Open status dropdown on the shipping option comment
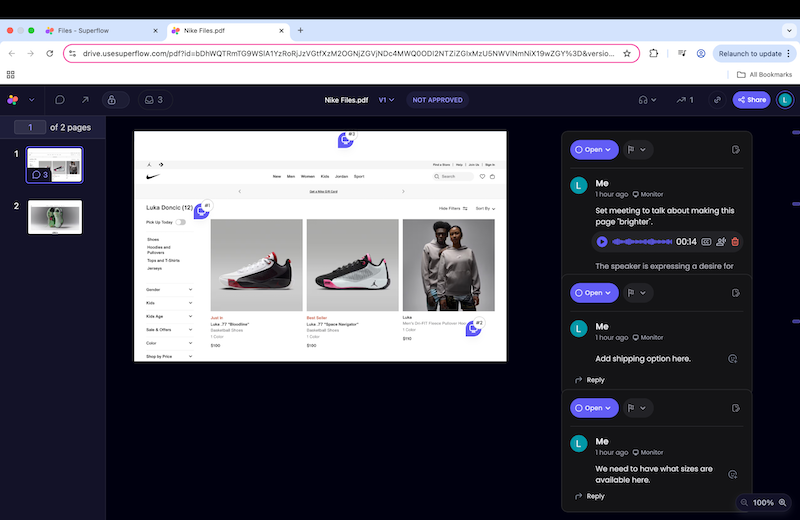Viewport: 800px width, 520px height. (594, 293)
